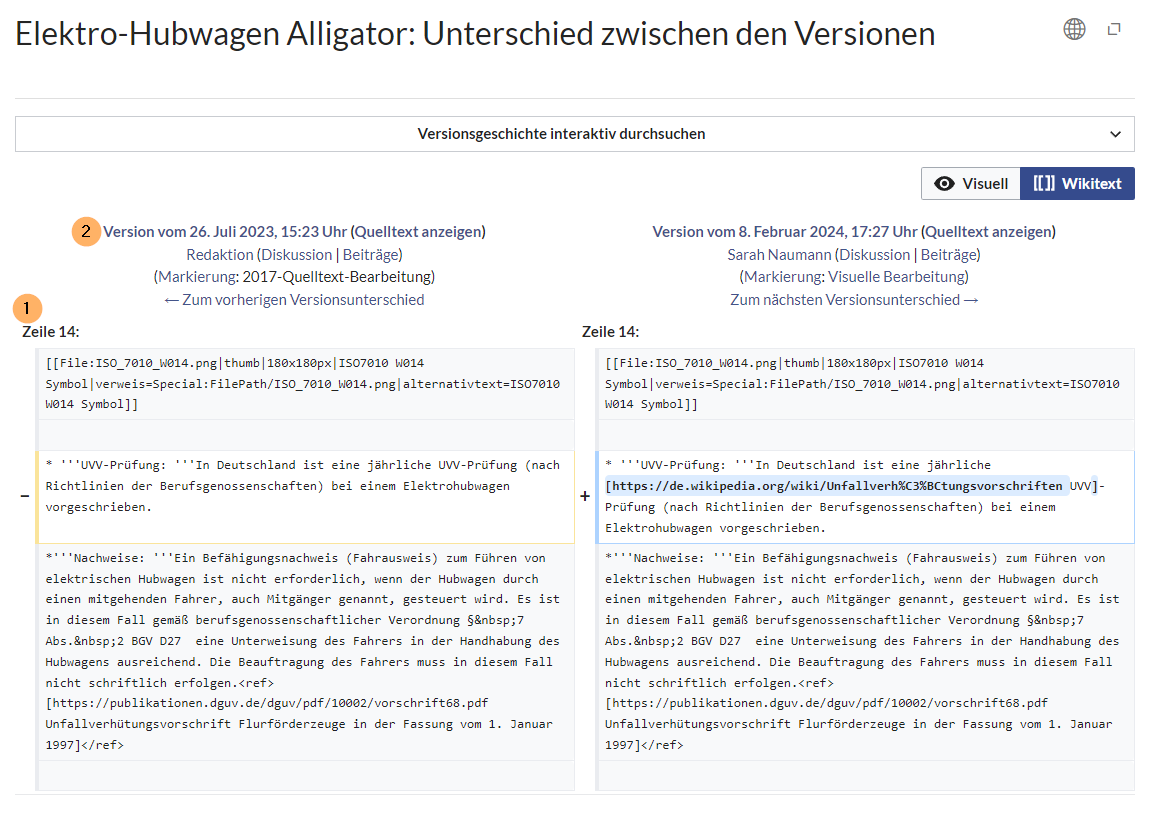Switch to Wikitext diff mode
Viewport: 1173px width, 840px height.
coord(1077,184)
